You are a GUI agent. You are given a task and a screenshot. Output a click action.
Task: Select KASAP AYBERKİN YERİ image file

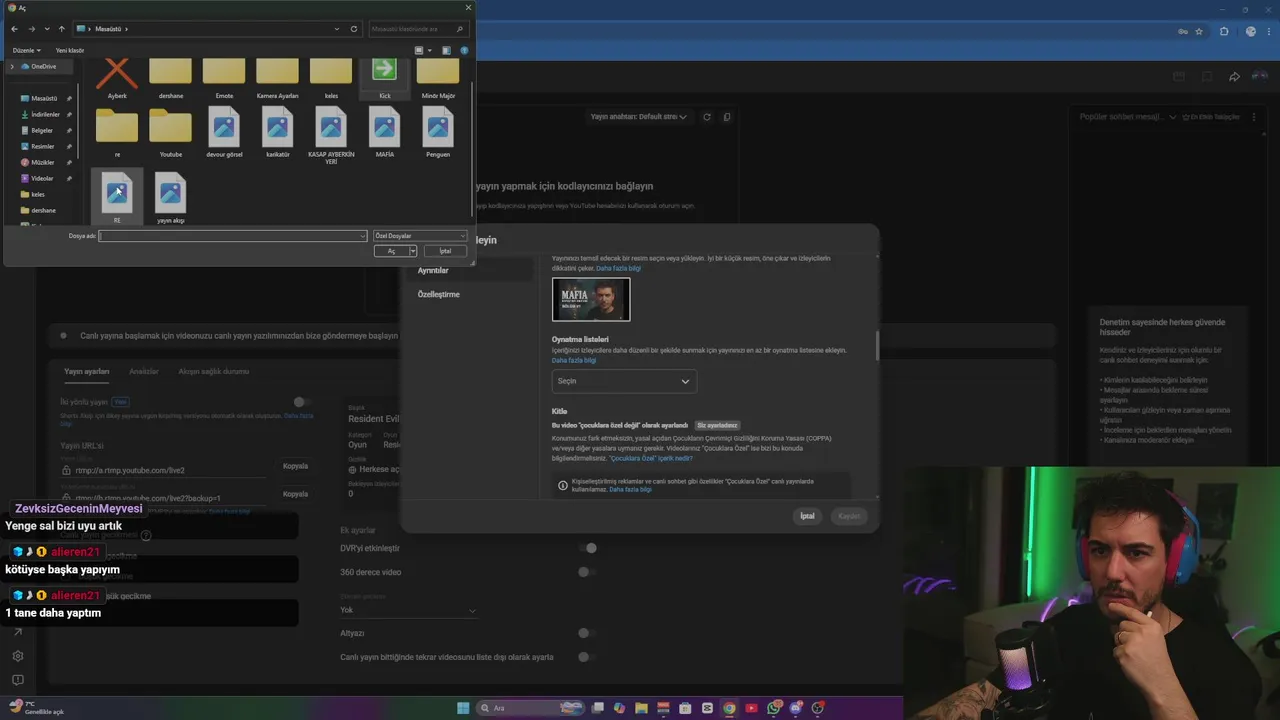[331, 136]
